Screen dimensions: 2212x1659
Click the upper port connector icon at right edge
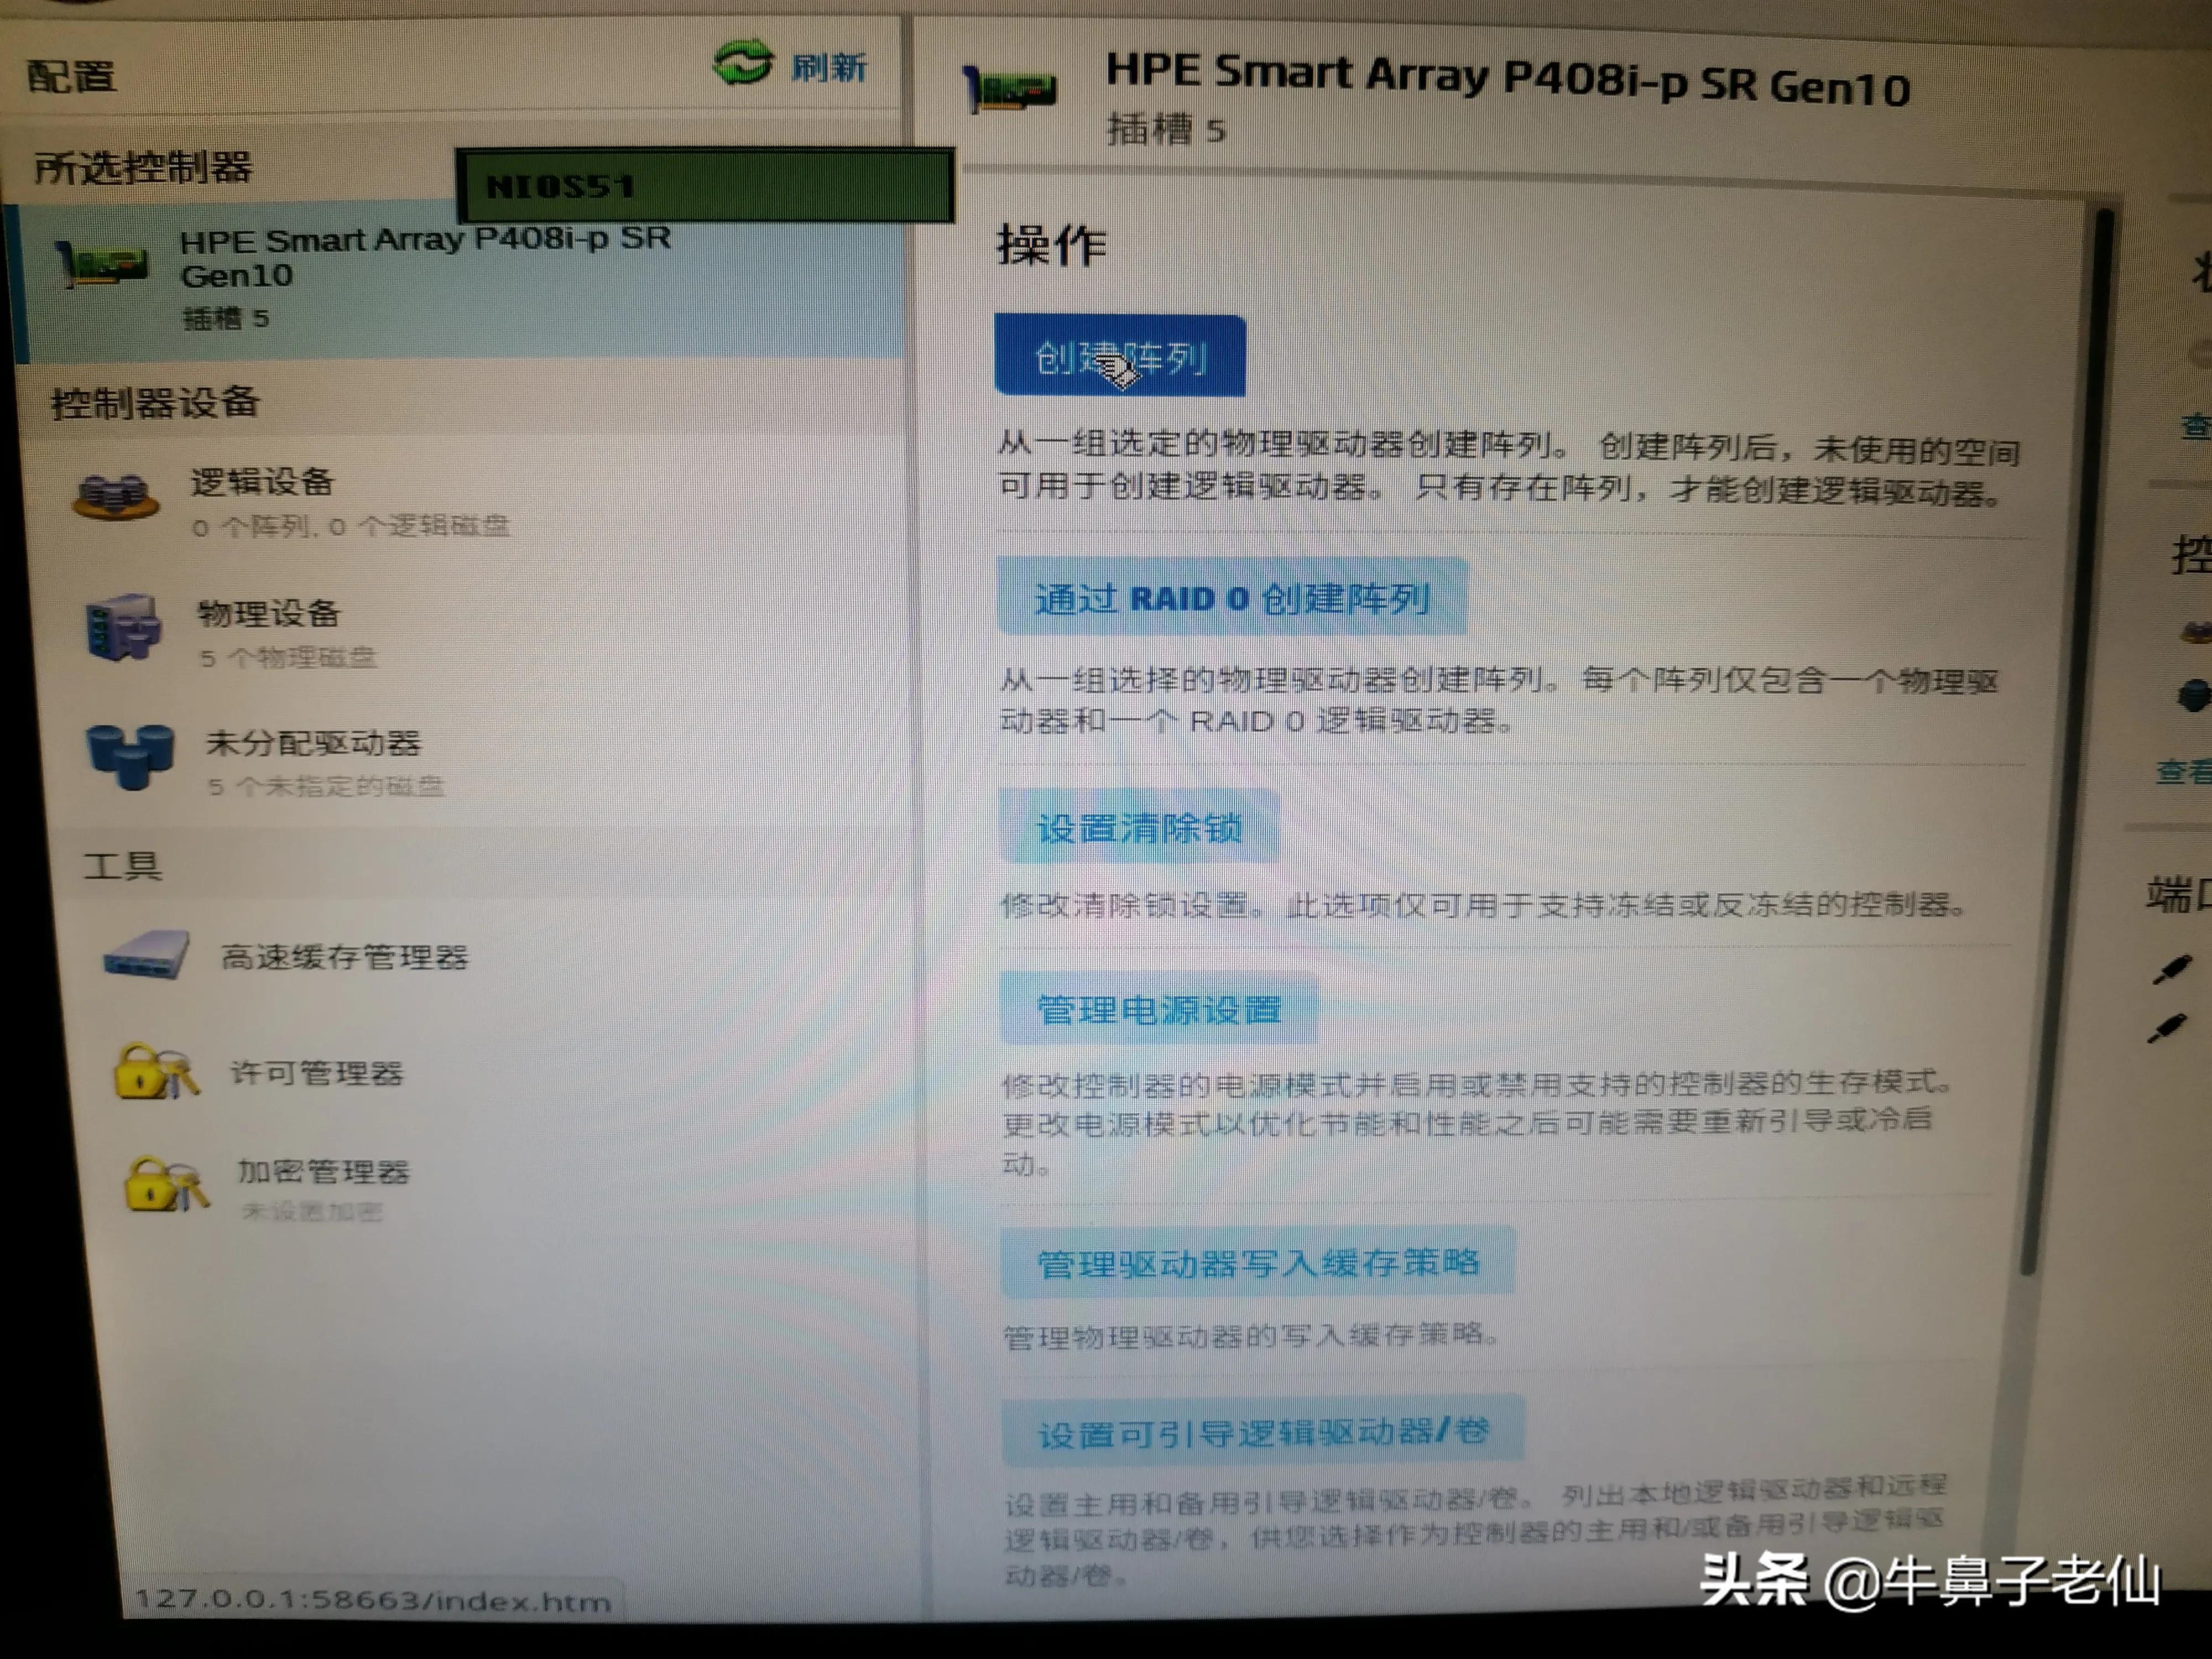pyautogui.click(x=2173, y=969)
